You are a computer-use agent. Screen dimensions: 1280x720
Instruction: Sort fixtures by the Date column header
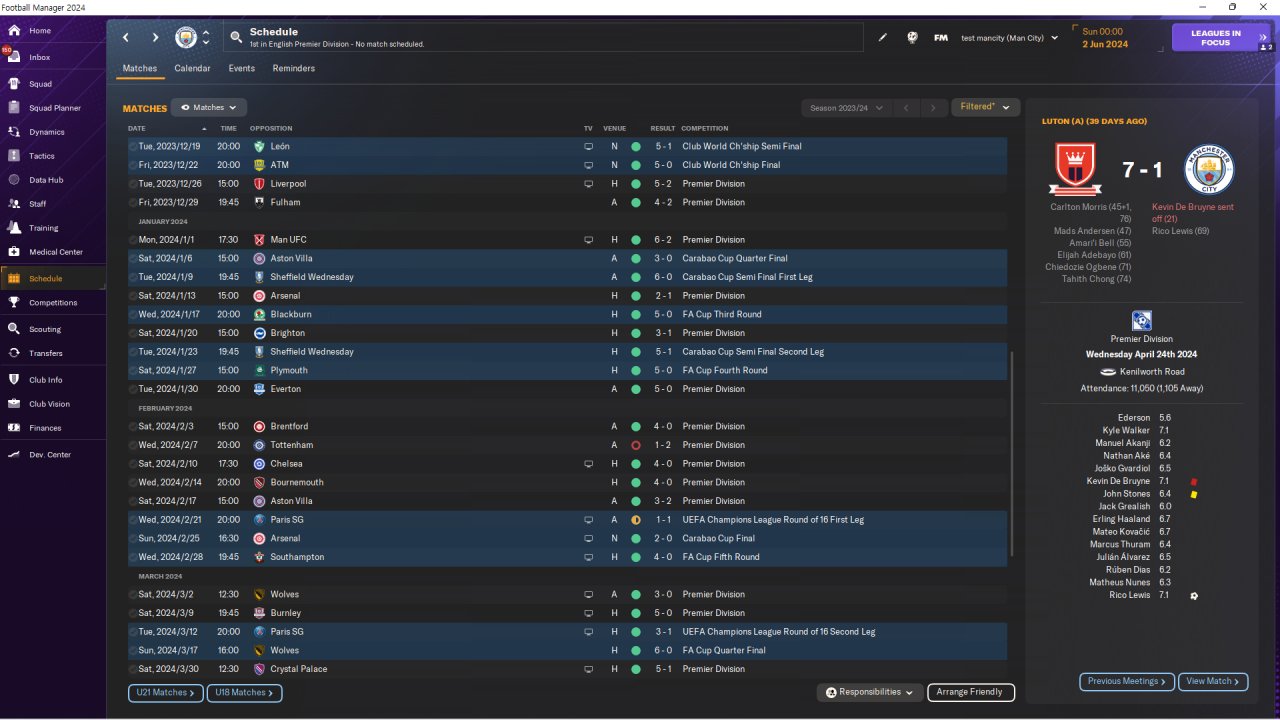tap(137, 129)
